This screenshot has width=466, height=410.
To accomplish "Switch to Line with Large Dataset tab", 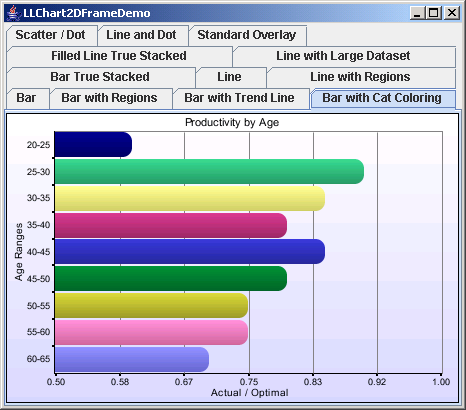I will 344,56.
